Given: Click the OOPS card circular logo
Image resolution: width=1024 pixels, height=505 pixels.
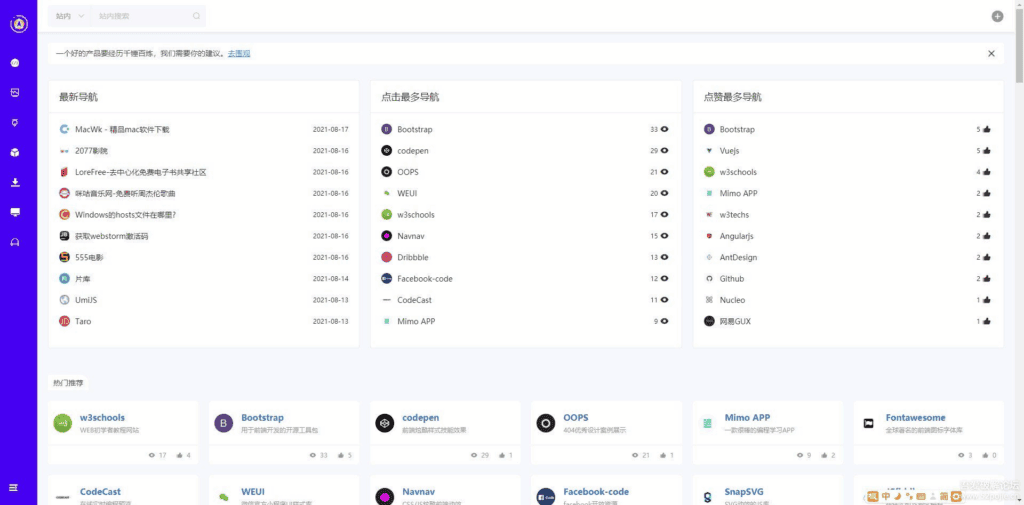Looking at the screenshot, I should (x=546, y=423).
